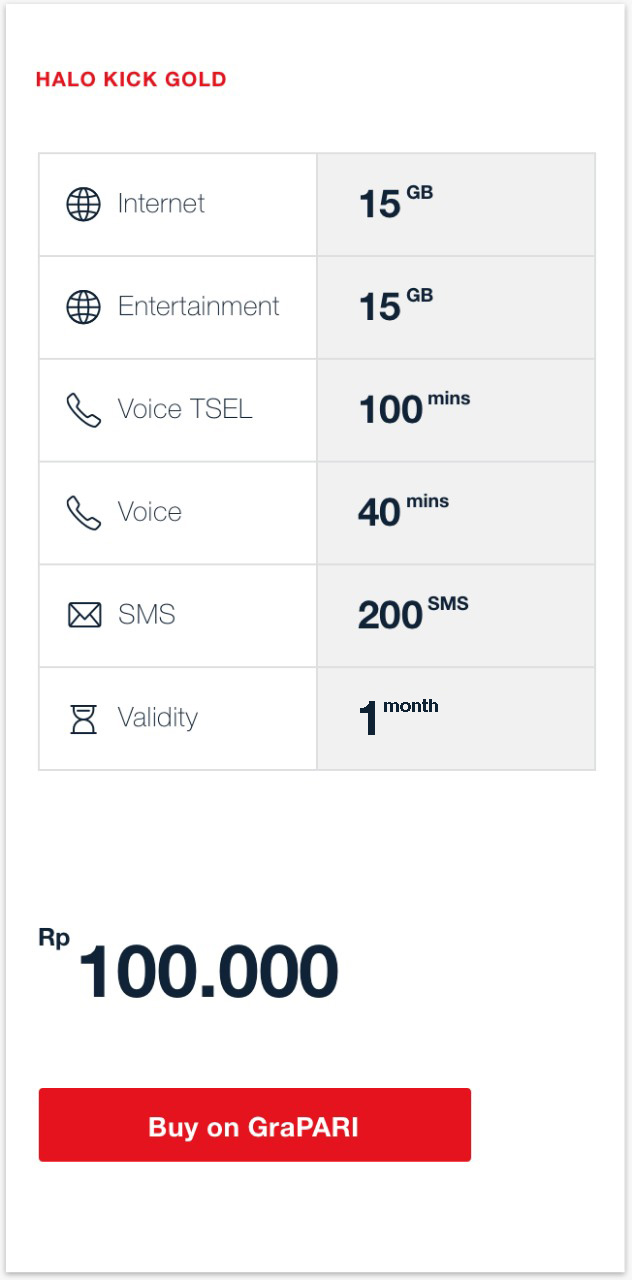632x1280 pixels.
Task: Click the SMS label text
Action: [147, 614]
